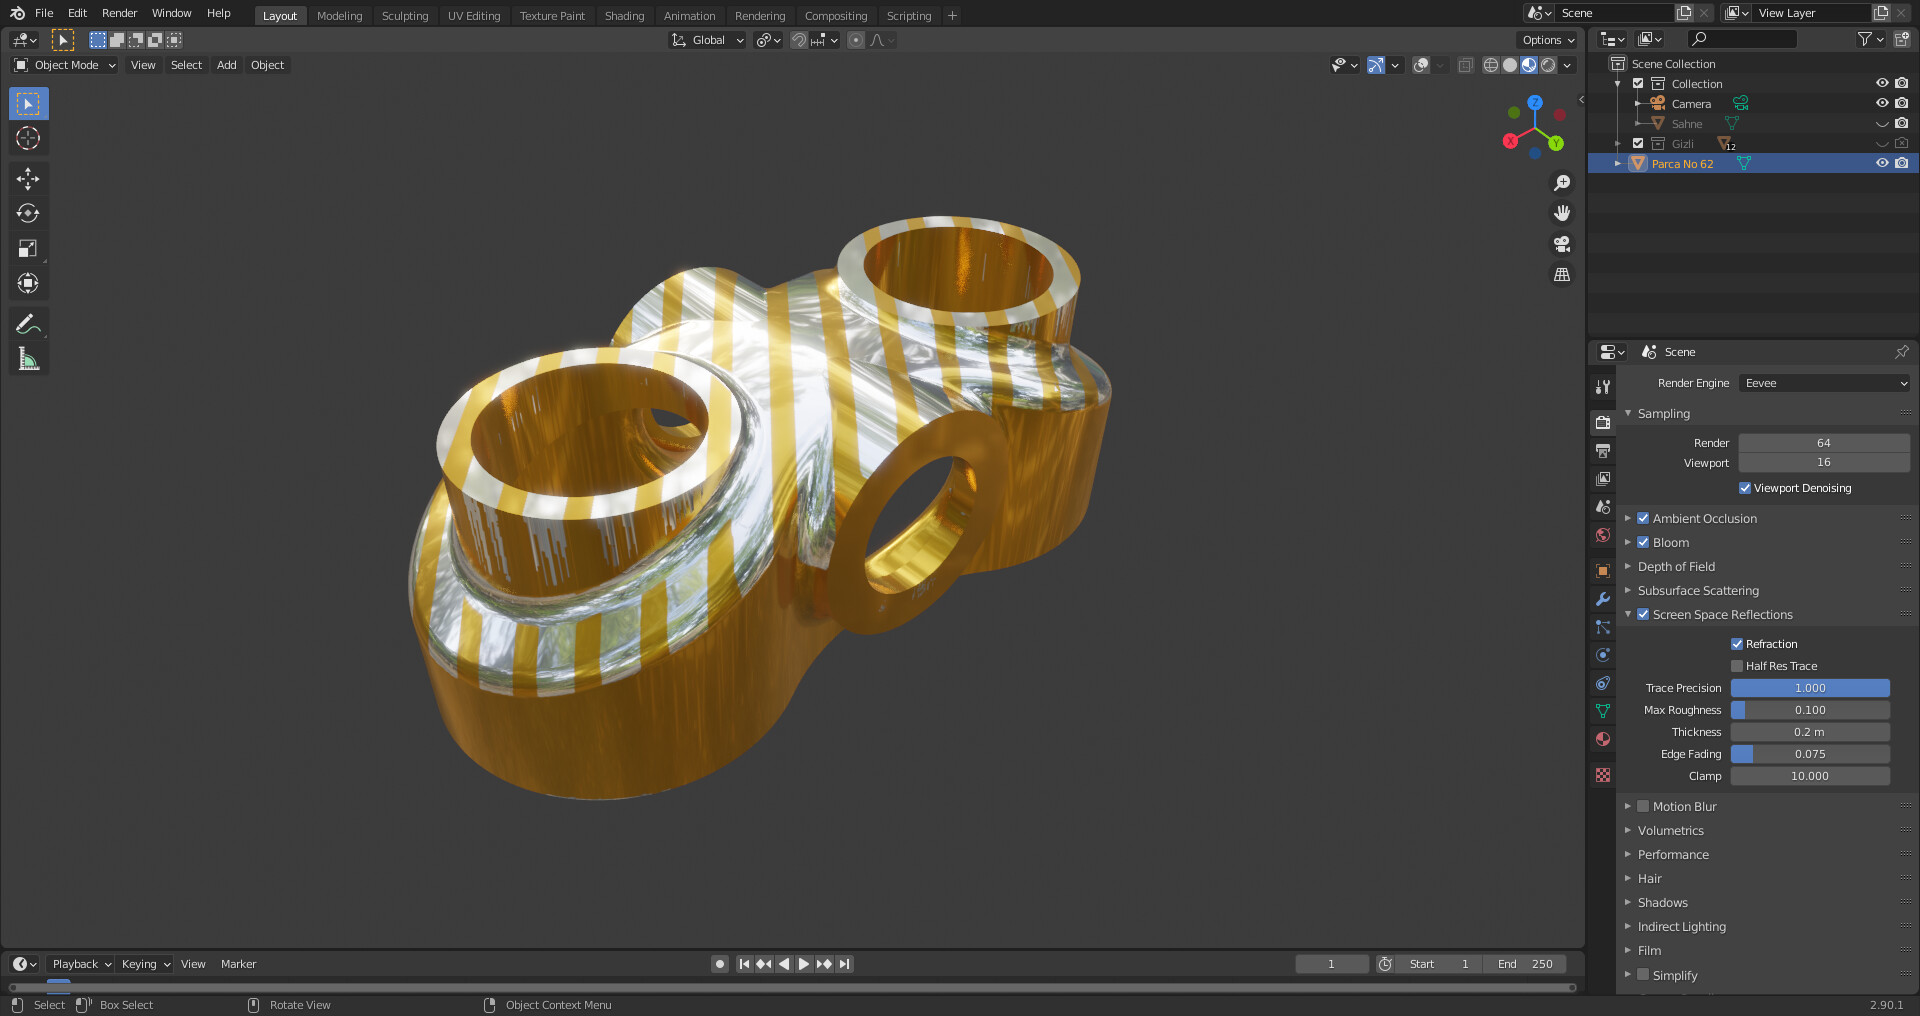Adjust the Max Roughness slider
The width and height of the screenshot is (1920, 1016).
[1809, 710]
